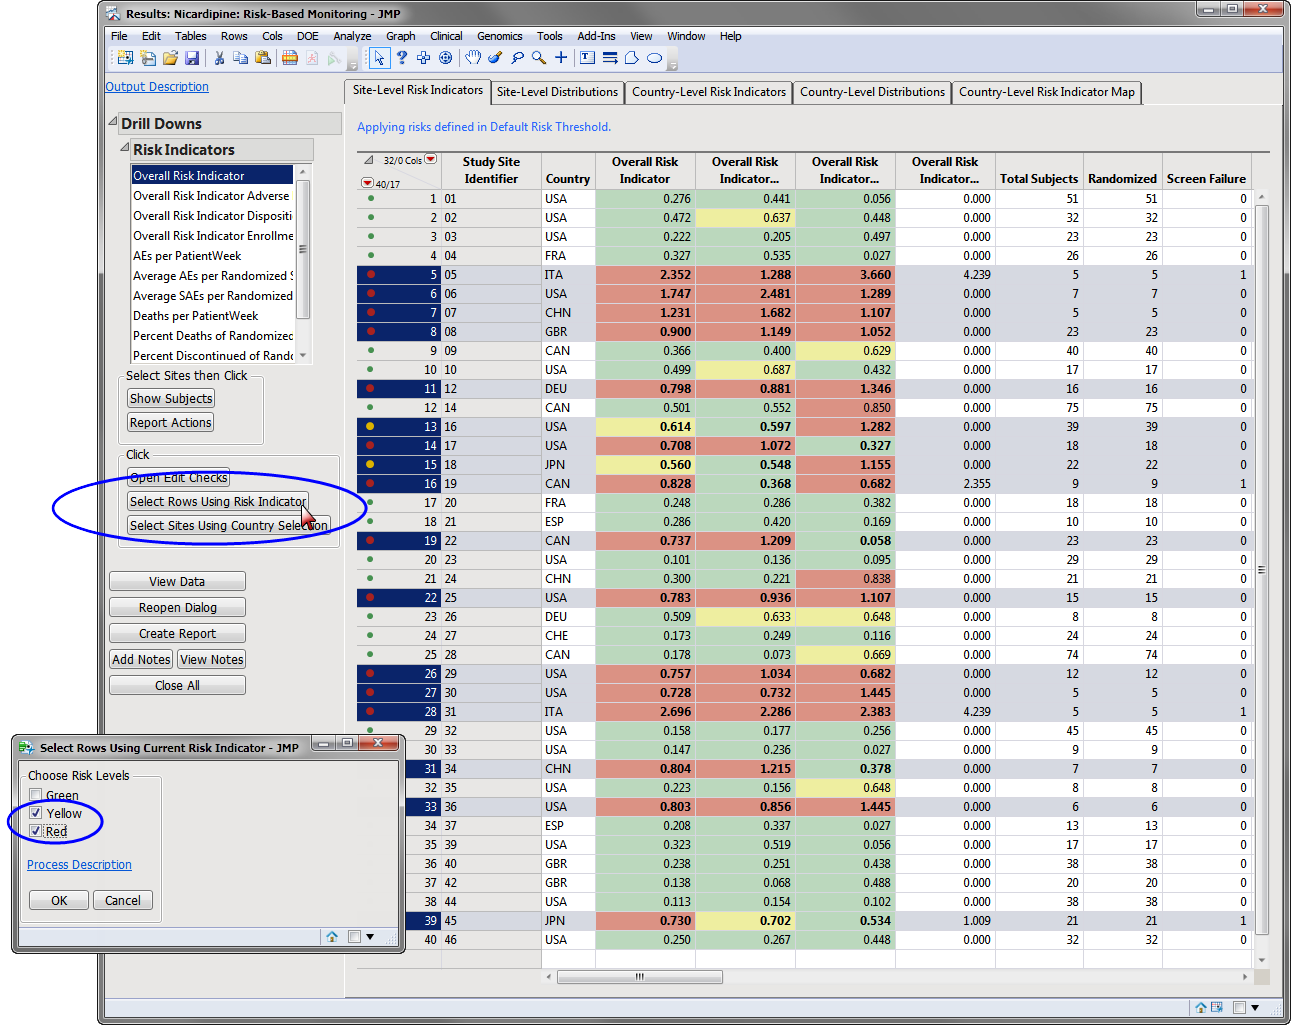Click the horizontal scrollbar under the table
Screen dimensions: 1291x1025
639,977
